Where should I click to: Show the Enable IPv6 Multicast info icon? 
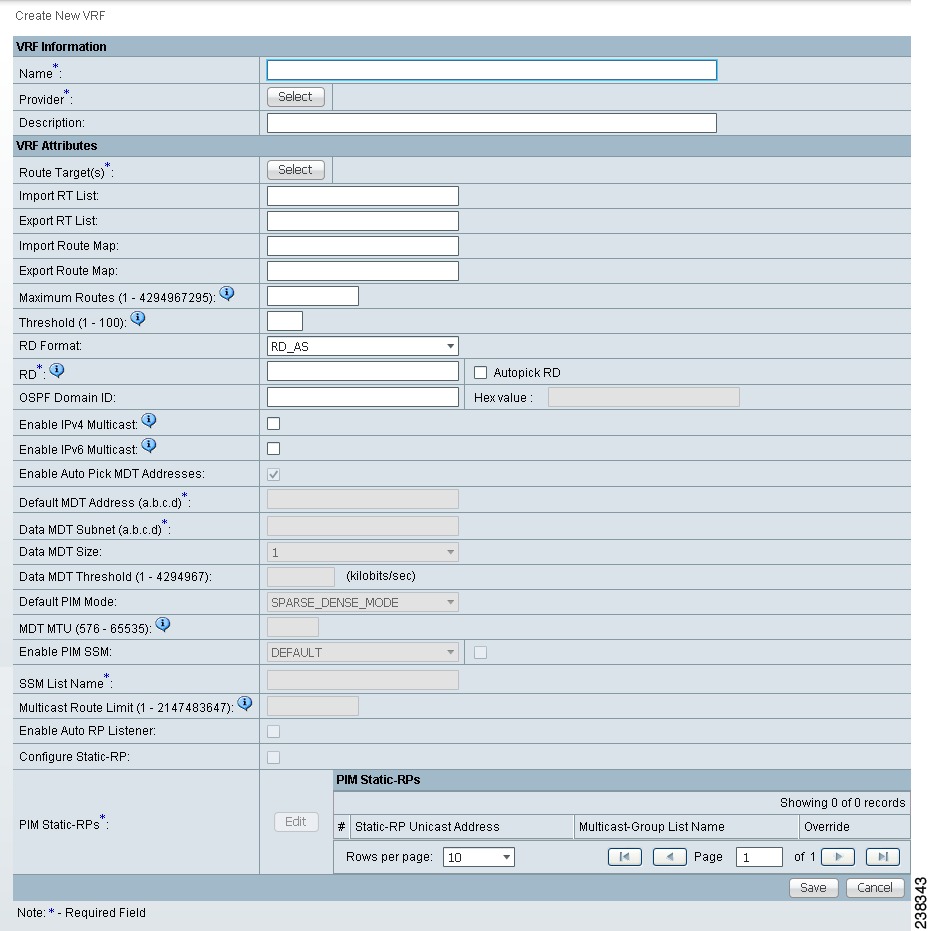point(149,445)
